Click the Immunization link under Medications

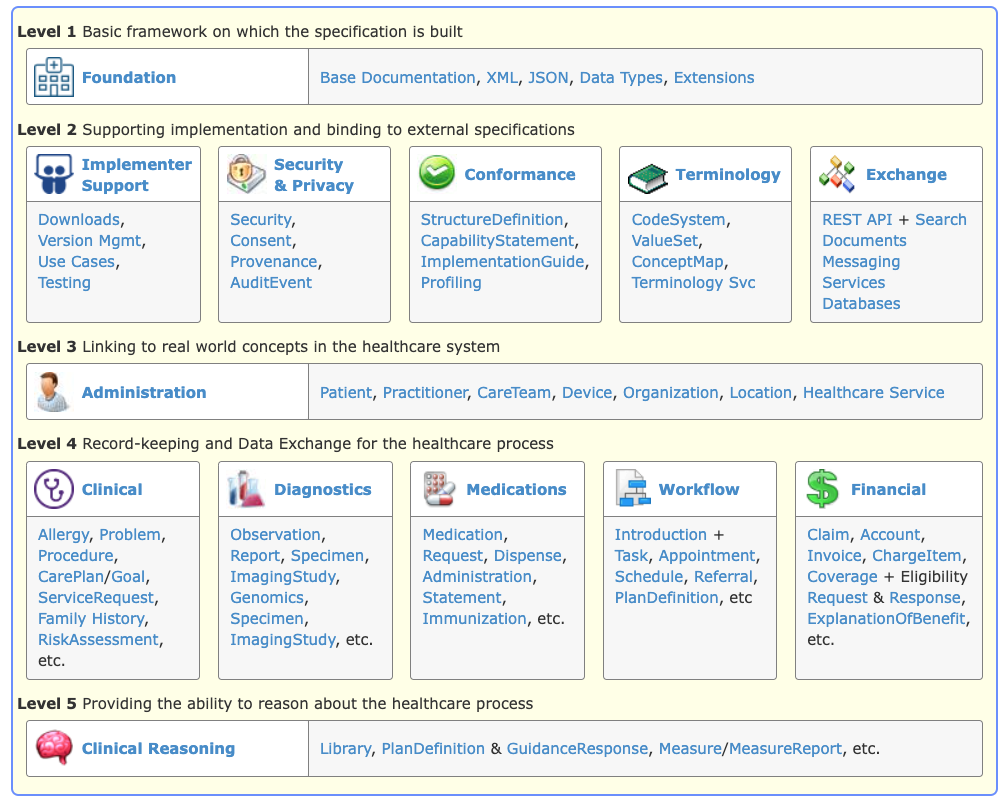click(474, 619)
